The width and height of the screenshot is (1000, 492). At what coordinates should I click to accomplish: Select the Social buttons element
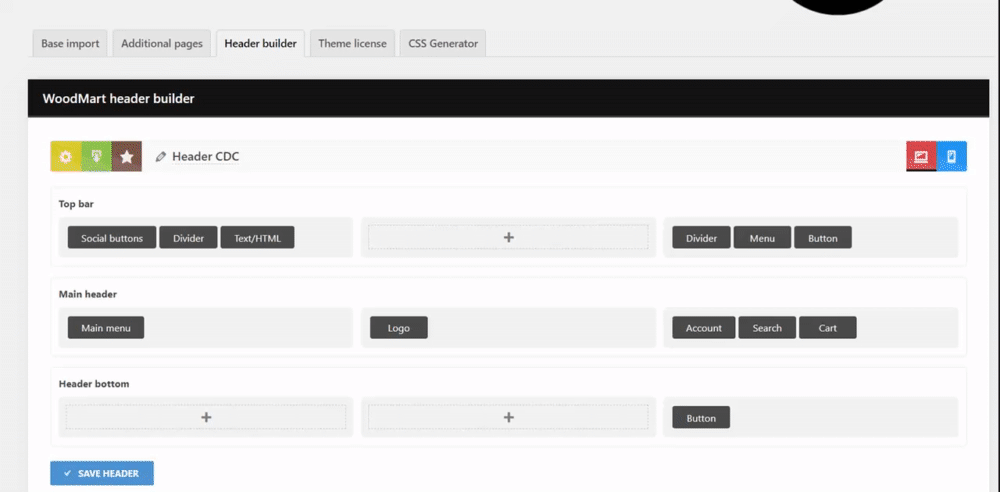(x=112, y=237)
